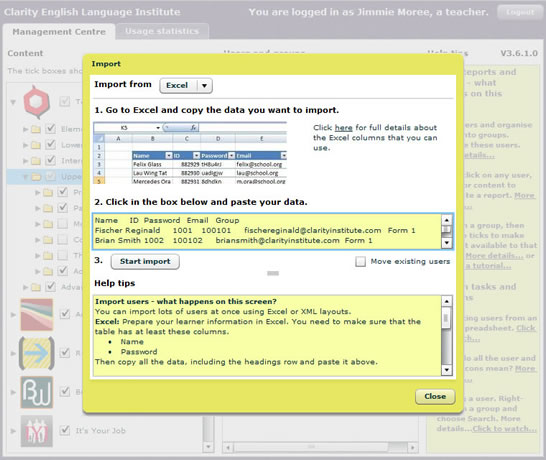Image resolution: width=546 pixels, height=460 pixels.
Task: Click the paste data box scroll-down arrow
Action: tap(446, 243)
